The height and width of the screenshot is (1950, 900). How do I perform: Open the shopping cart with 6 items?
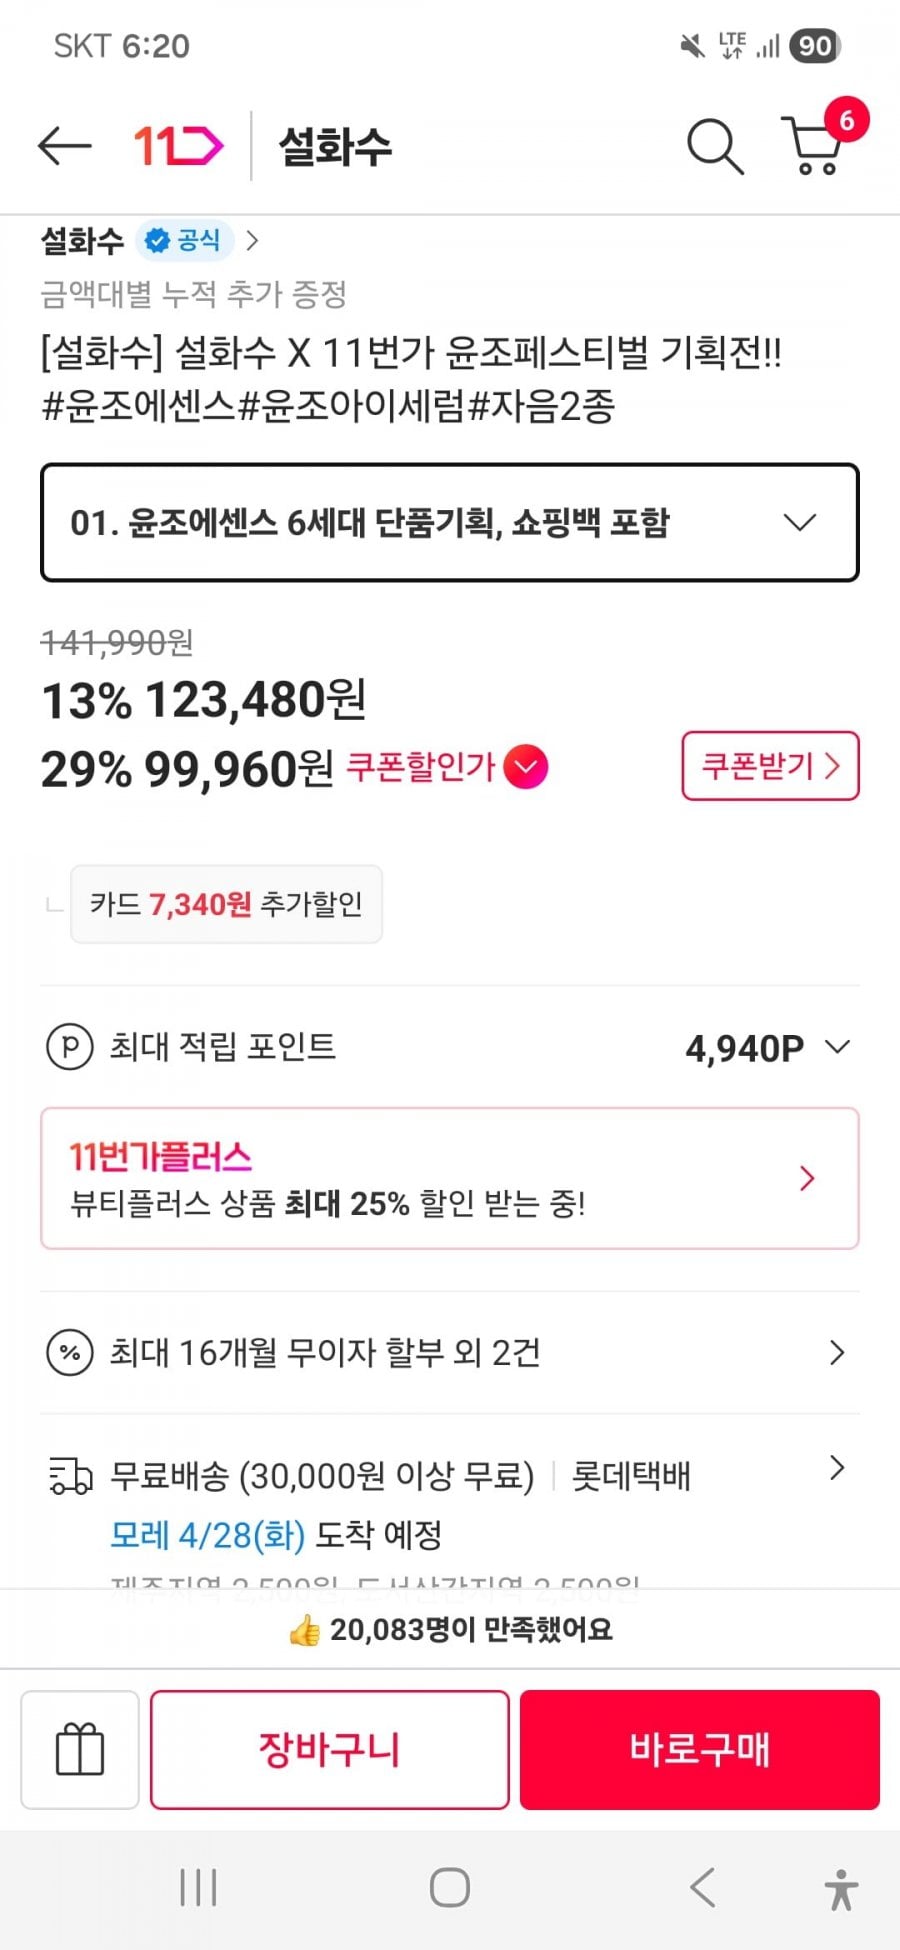point(814,145)
